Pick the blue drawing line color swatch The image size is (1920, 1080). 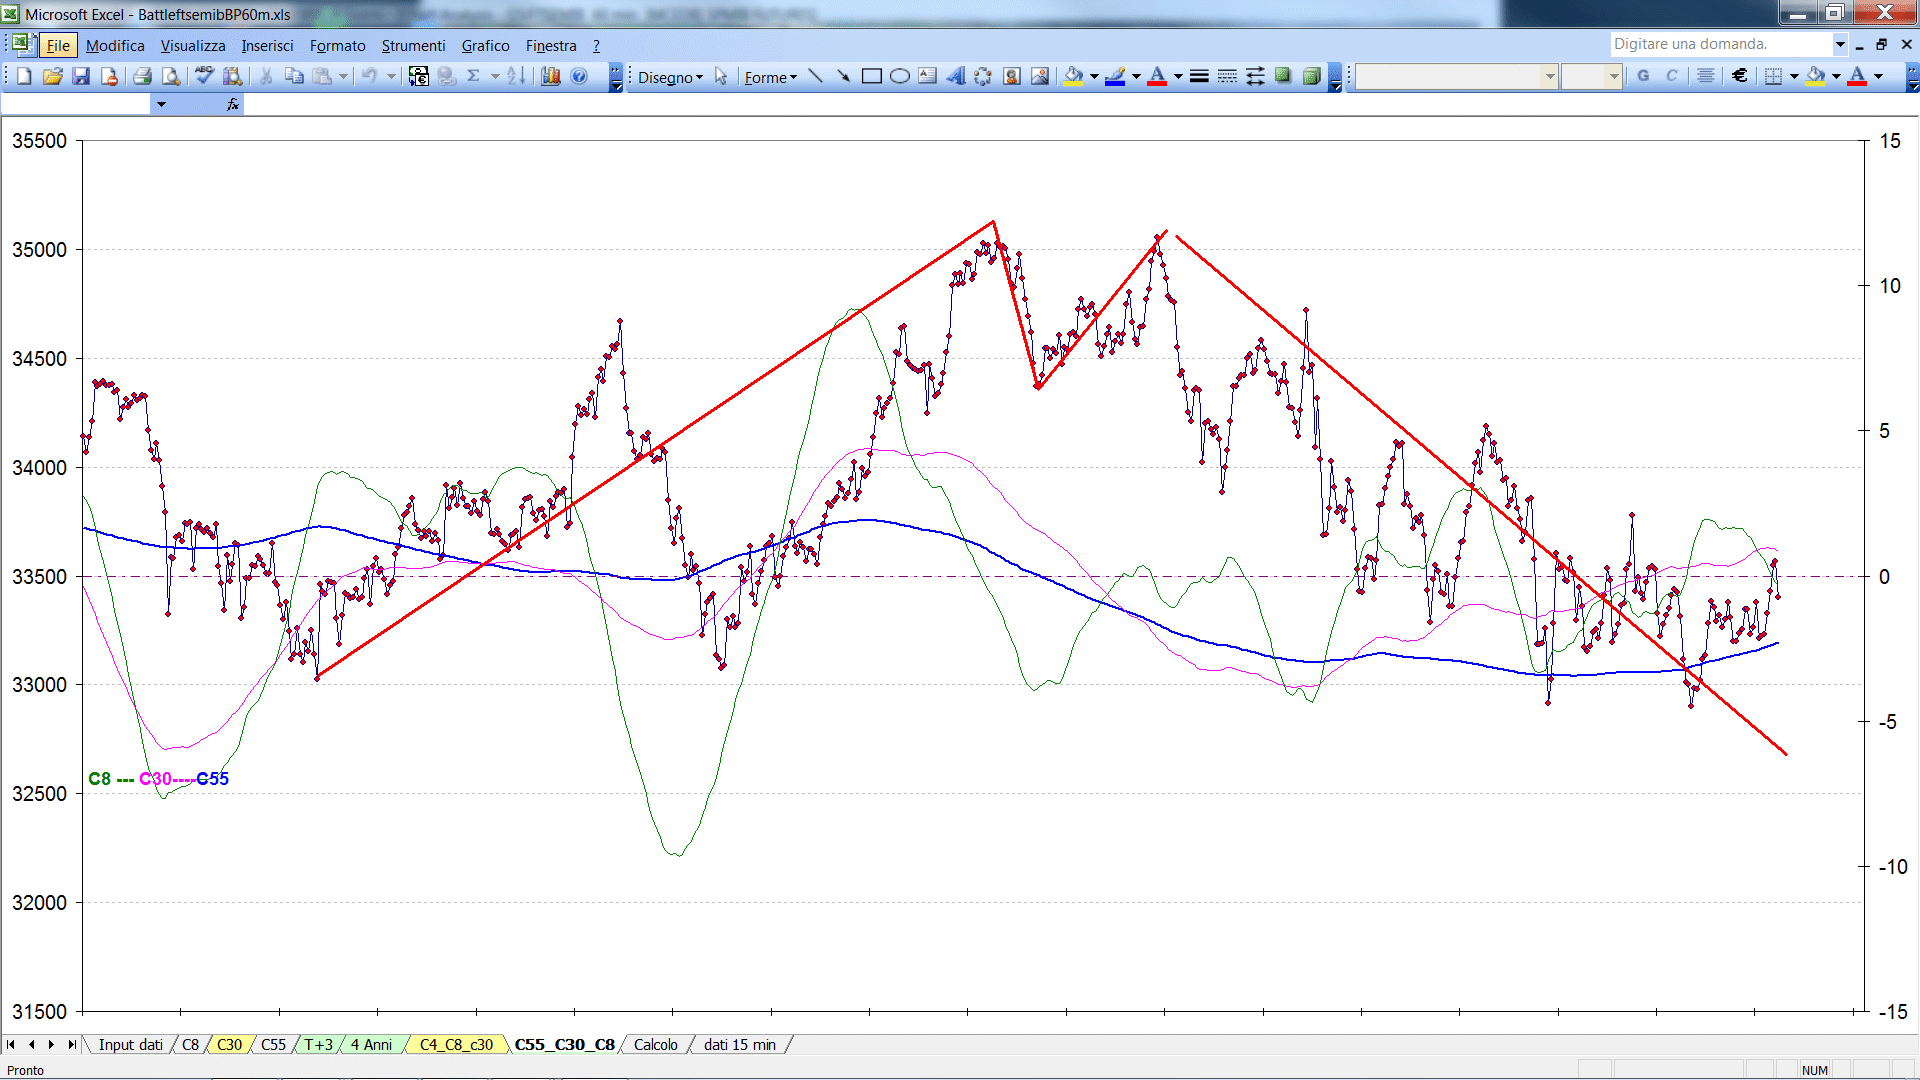(x=1115, y=76)
